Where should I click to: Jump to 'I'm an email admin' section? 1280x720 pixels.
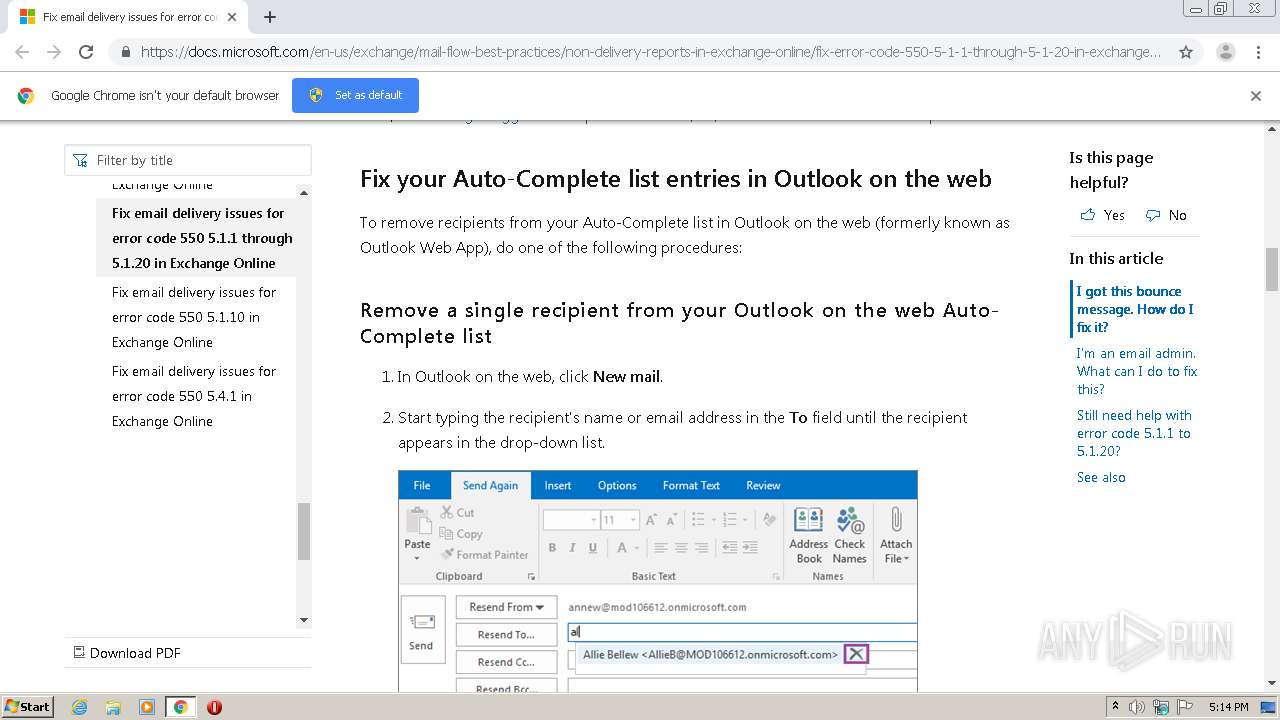pos(1136,371)
